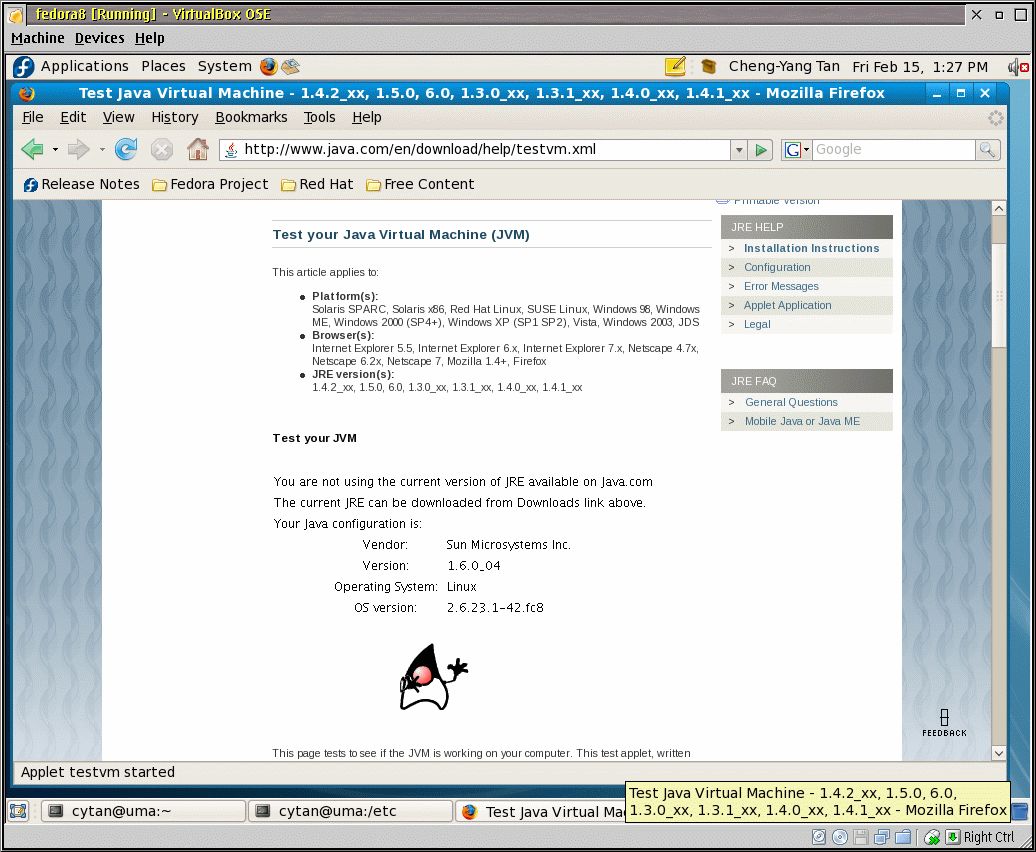Click the Stop loading button

click(x=162, y=149)
